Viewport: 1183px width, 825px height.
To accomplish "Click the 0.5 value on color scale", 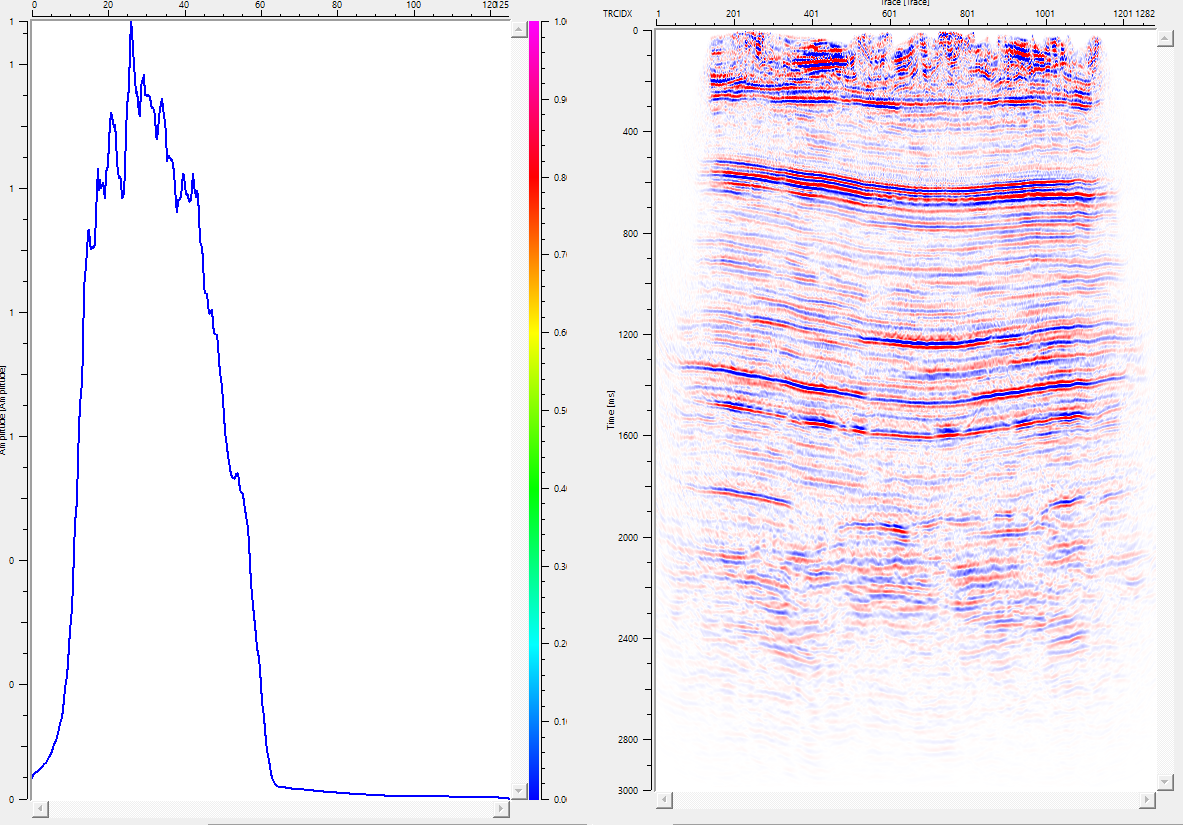I will pos(560,411).
